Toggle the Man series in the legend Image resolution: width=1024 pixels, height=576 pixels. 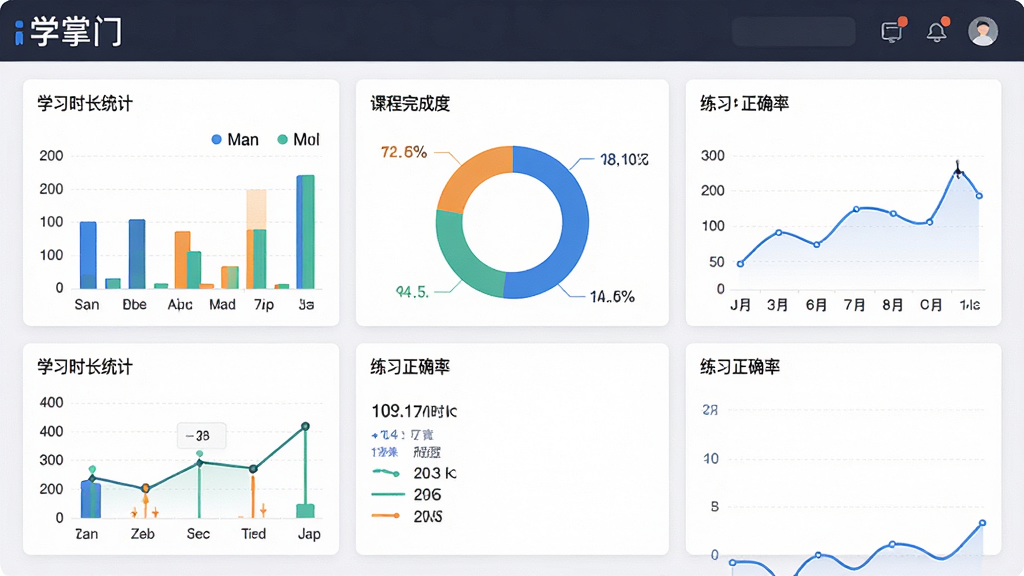pos(235,140)
